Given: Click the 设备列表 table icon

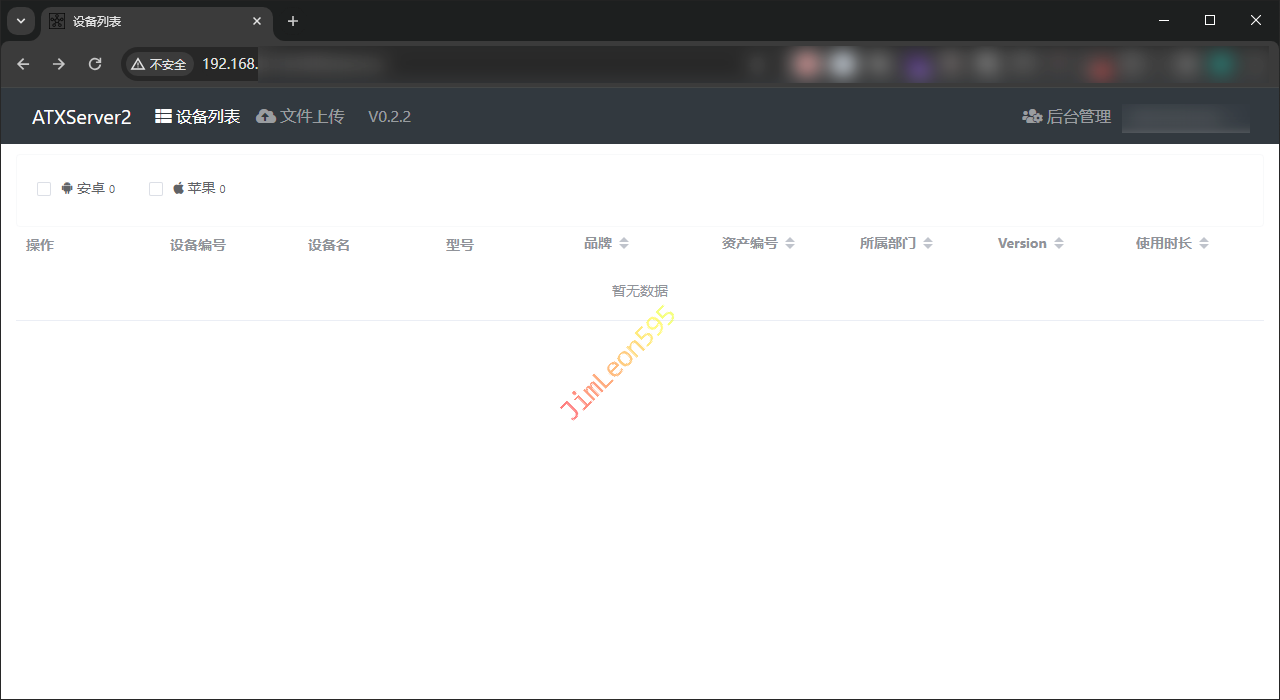Looking at the screenshot, I should click(x=163, y=117).
